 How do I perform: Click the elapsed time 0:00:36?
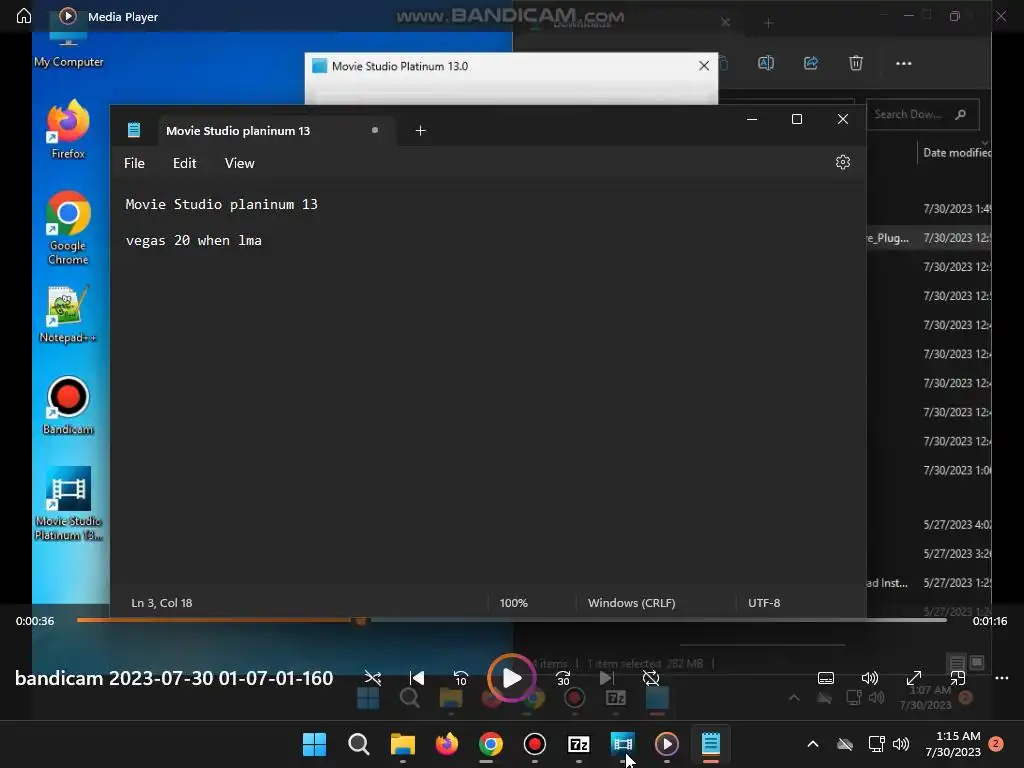click(x=35, y=621)
